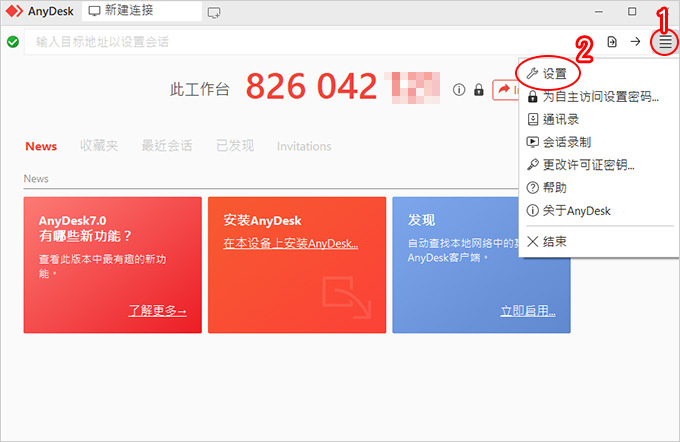This screenshot has width=680, height=442.
Task: Open the hamburger main menu
Action: point(665,42)
